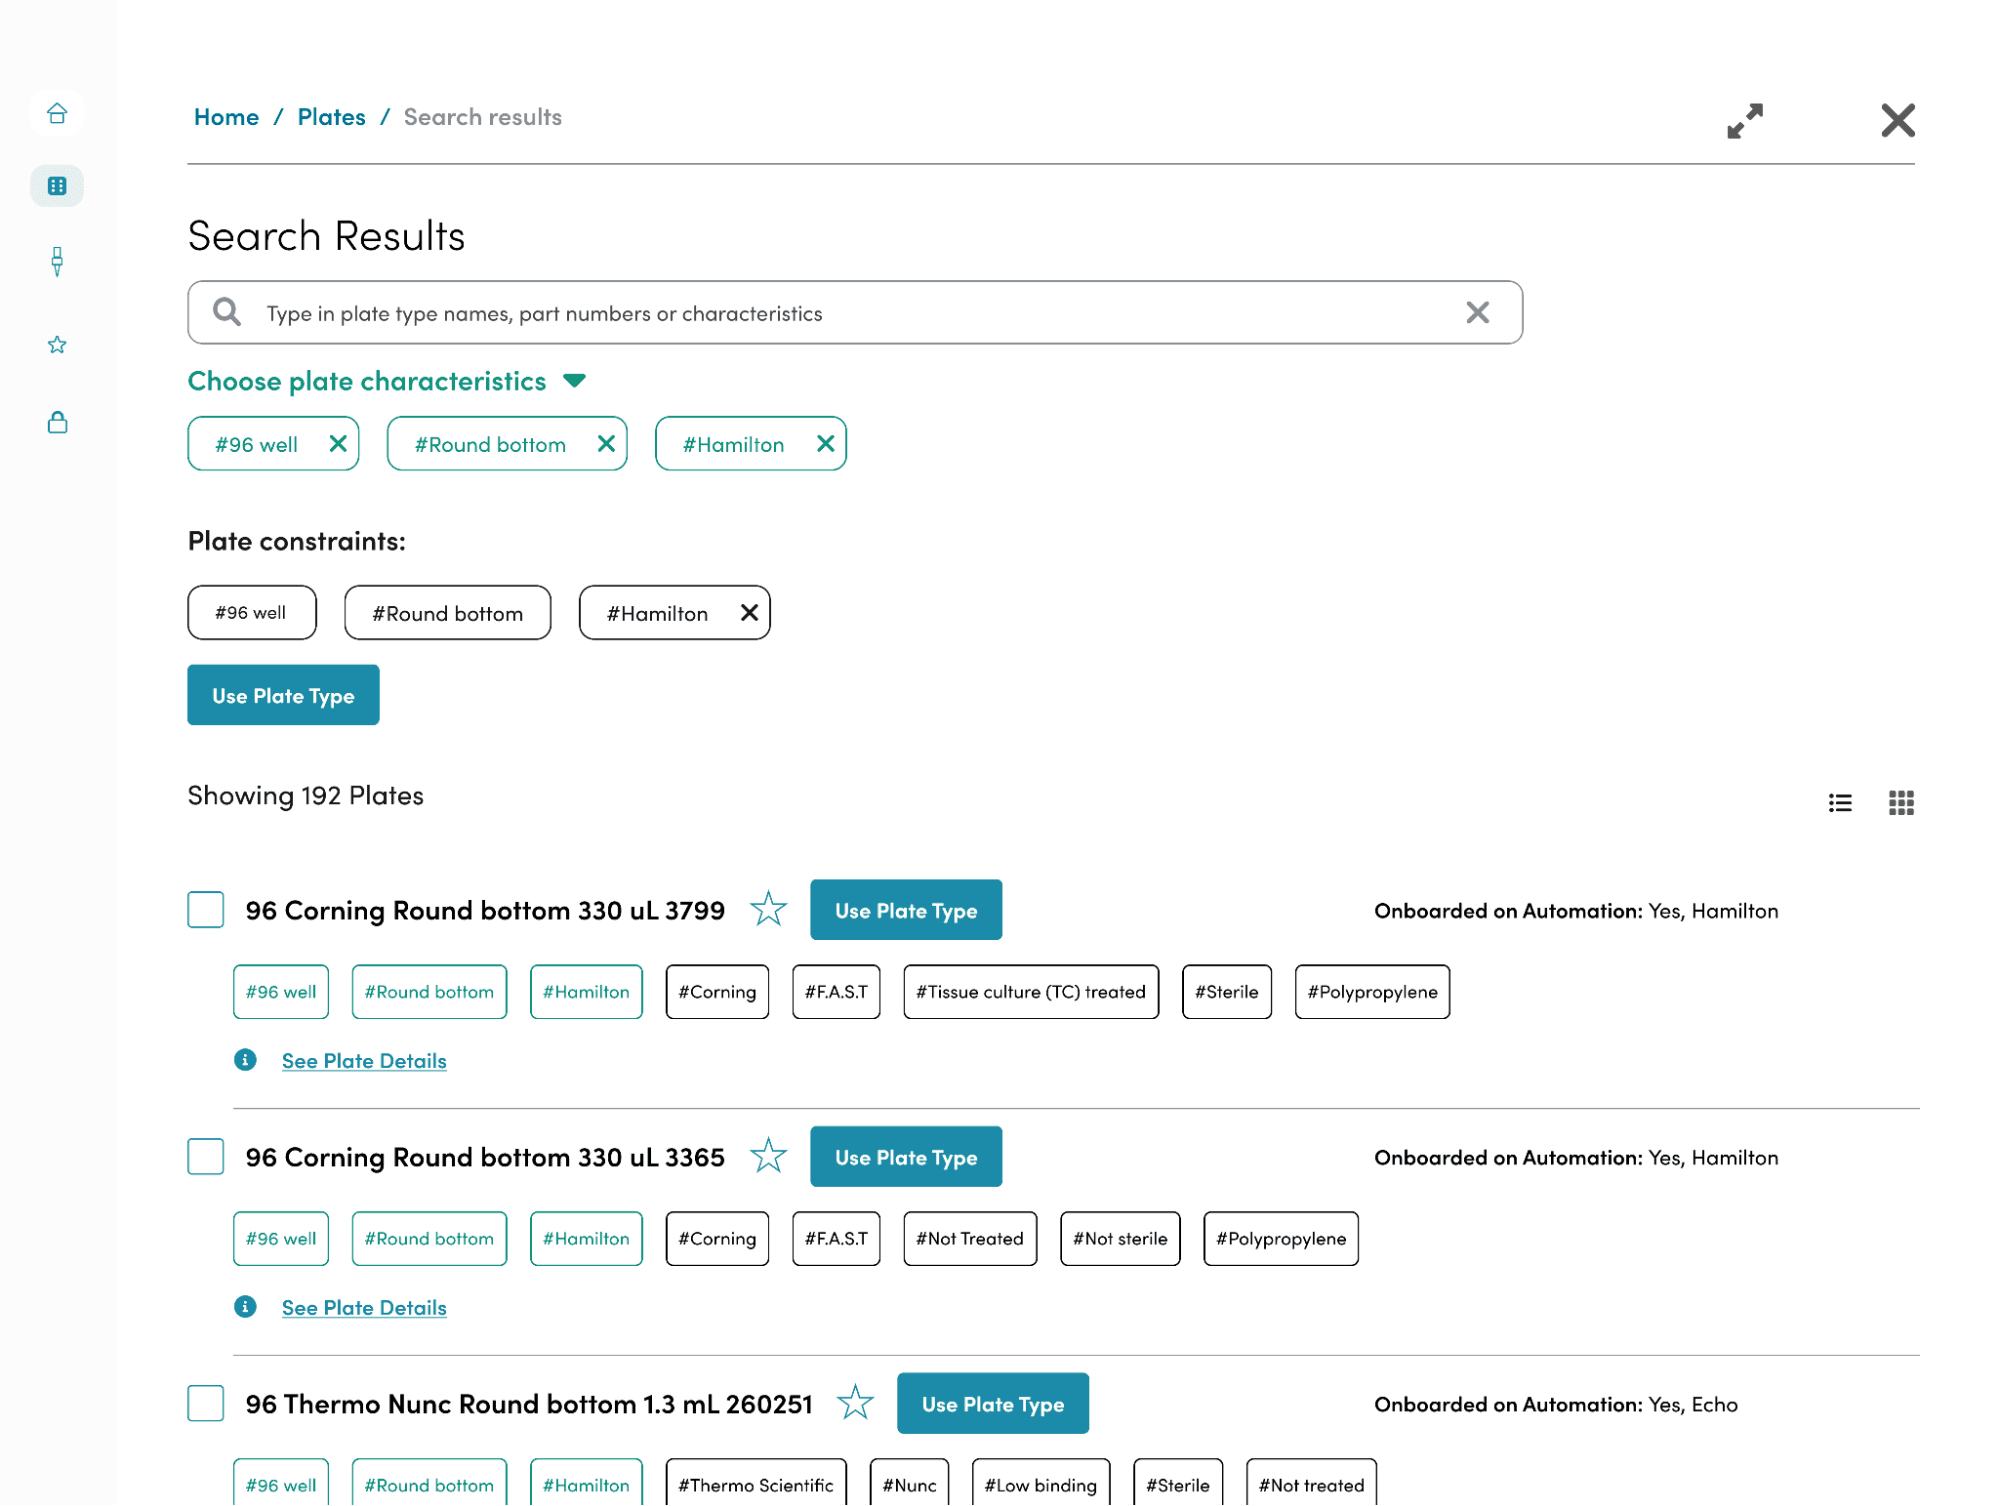Click #Sterile tag on Corning 3799
Viewport: 1999px width, 1506px height.
point(1227,992)
